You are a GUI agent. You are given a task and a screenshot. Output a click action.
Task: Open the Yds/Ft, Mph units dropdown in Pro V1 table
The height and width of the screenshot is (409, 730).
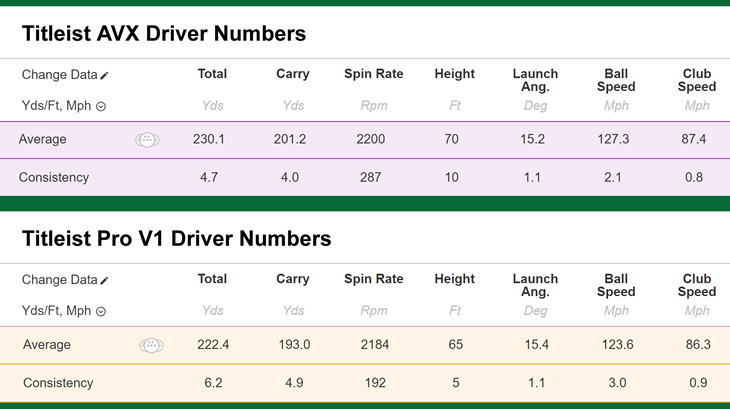[x=101, y=312]
